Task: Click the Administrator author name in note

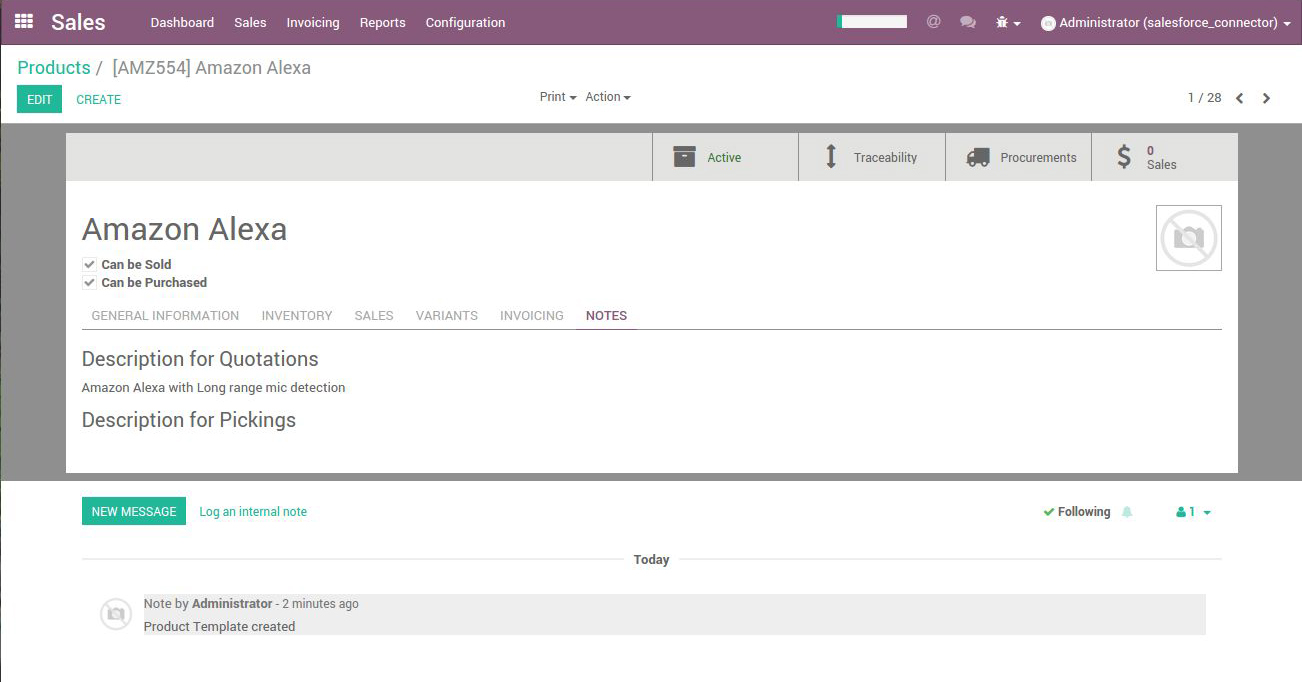Action: 232,604
